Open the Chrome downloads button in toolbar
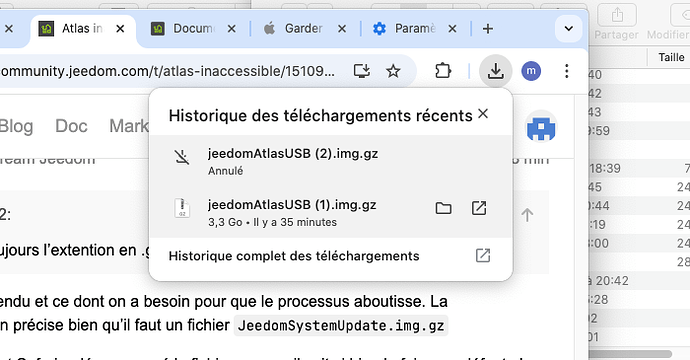690x360 pixels. click(x=495, y=71)
